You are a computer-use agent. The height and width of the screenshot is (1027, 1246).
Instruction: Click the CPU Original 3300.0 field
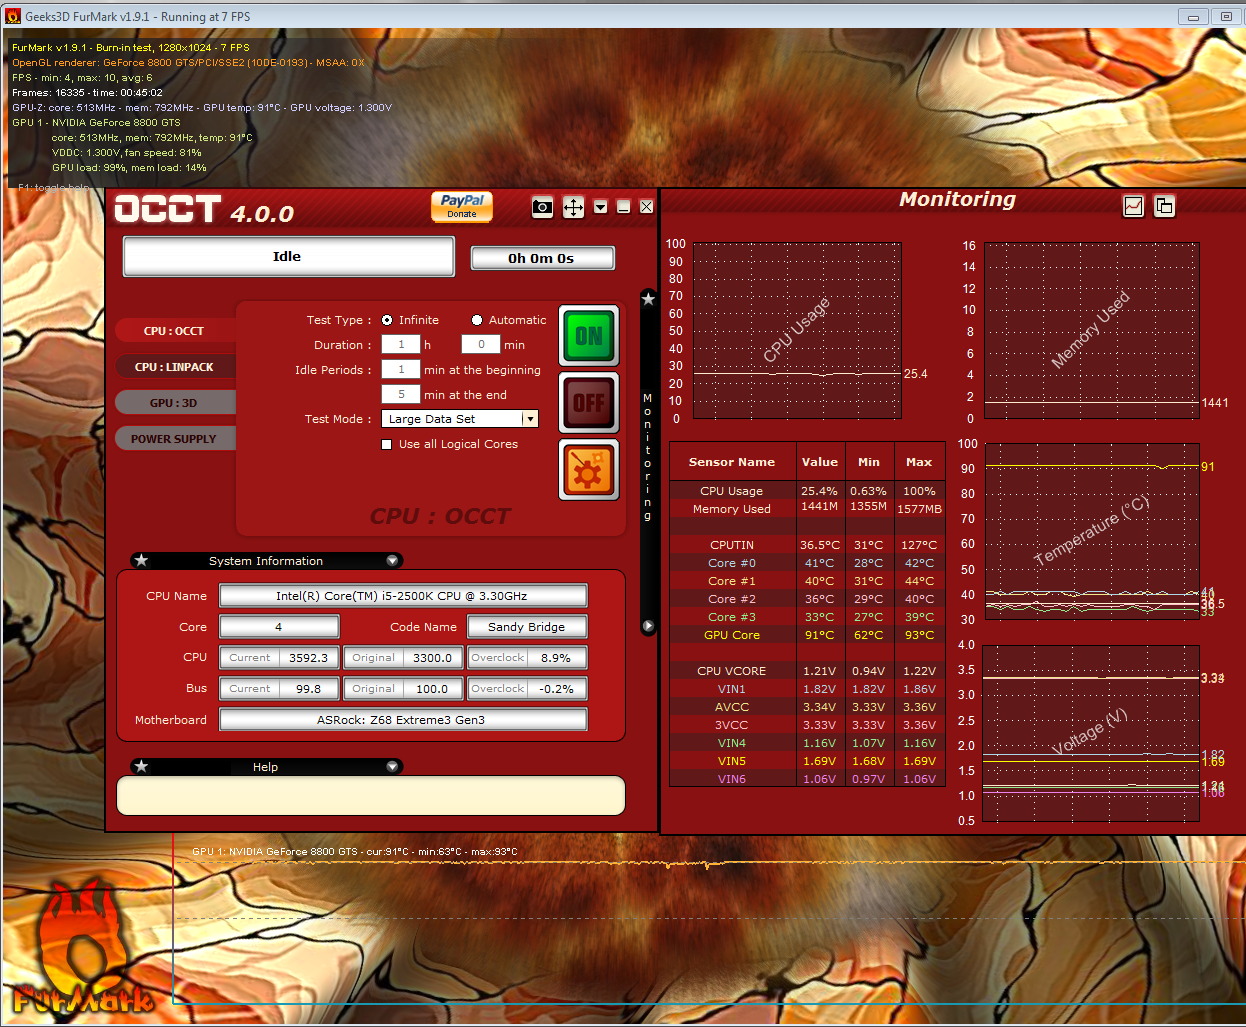click(x=403, y=658)
